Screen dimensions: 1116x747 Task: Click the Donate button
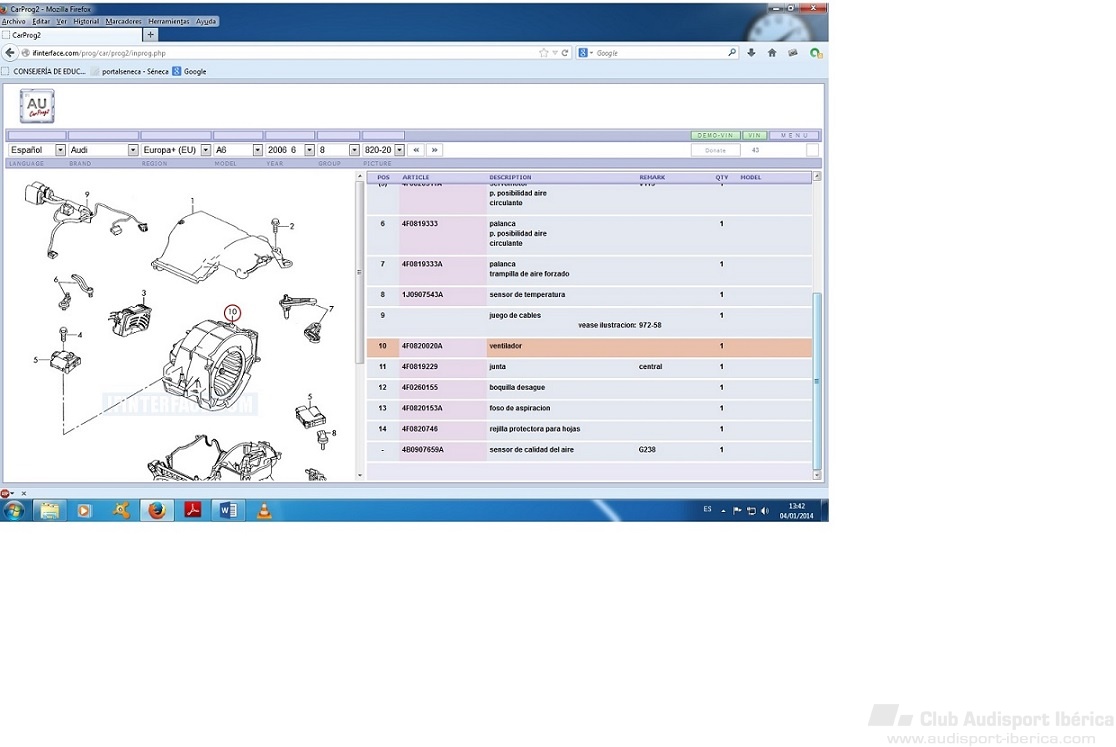[x=715, y=150]
